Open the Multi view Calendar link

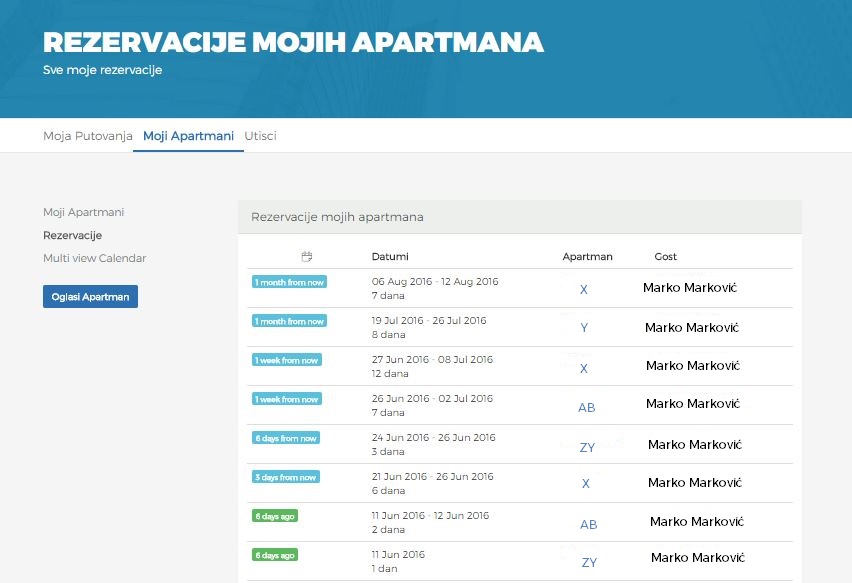(x=94, y=258)
